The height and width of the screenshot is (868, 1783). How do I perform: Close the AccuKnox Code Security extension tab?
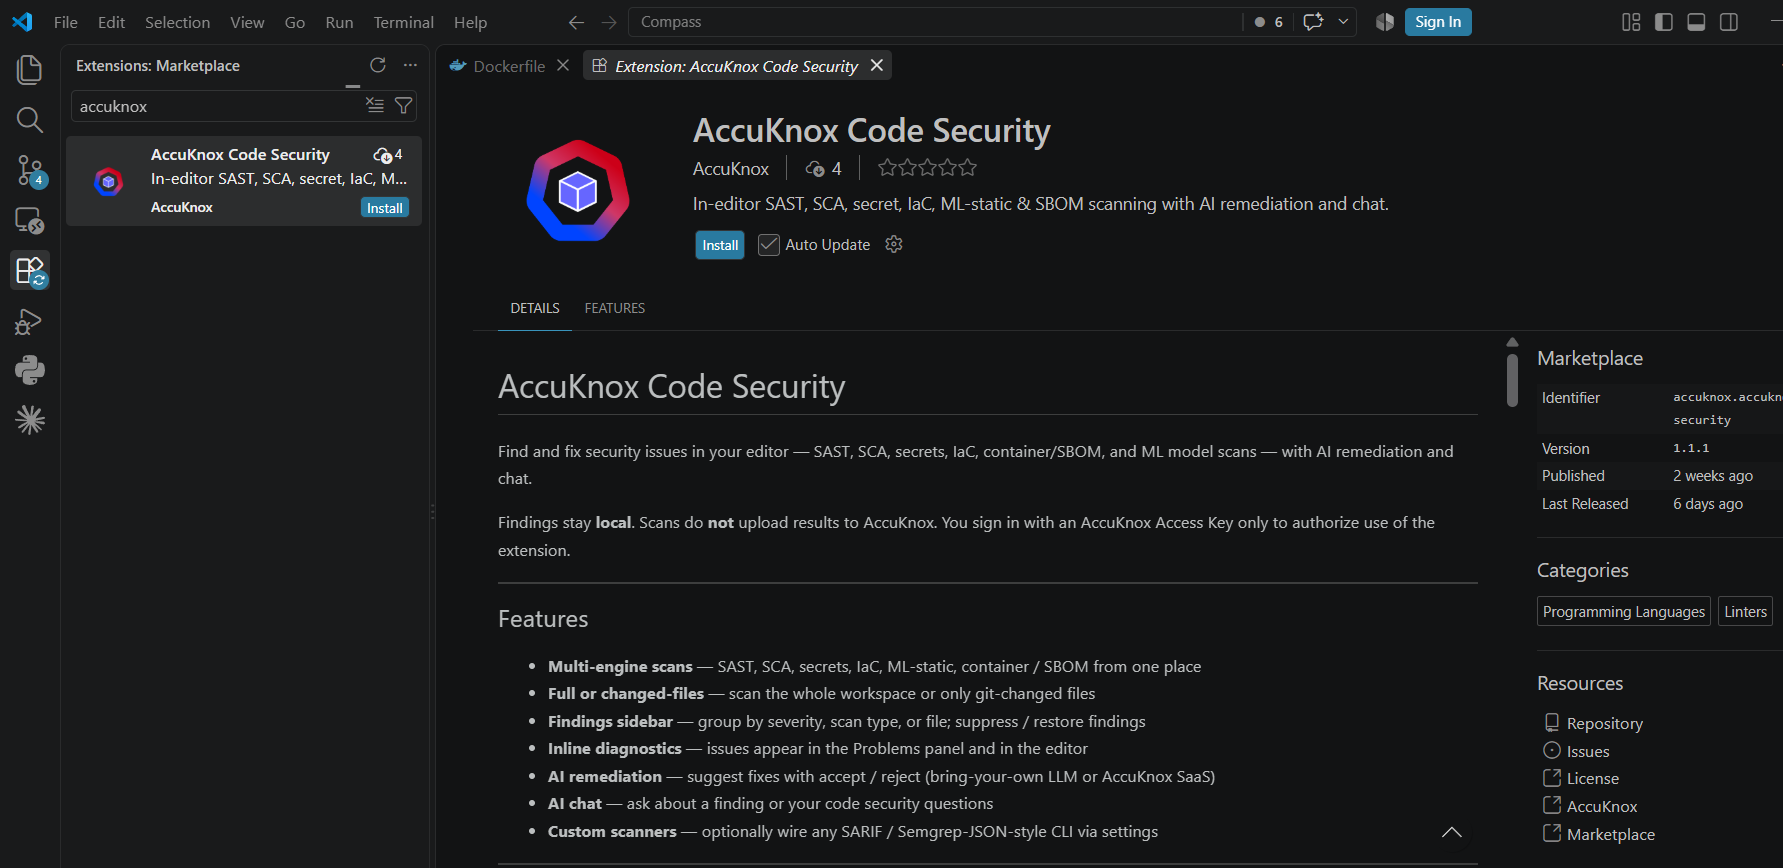877,65
